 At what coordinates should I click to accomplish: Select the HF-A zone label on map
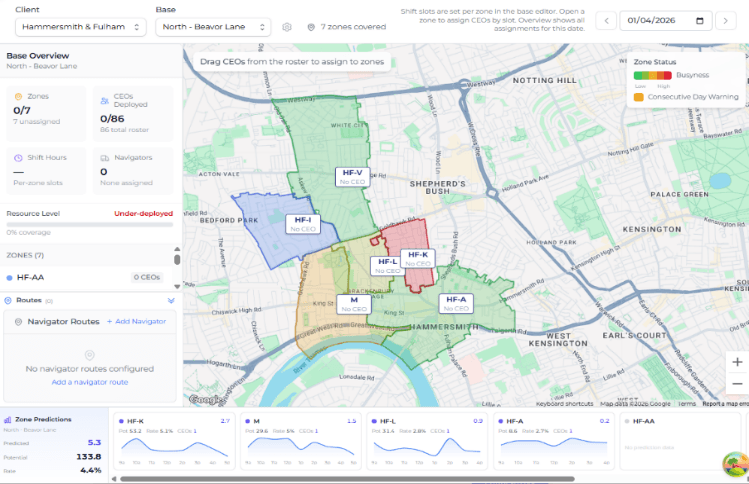click(x=456, y=303)
